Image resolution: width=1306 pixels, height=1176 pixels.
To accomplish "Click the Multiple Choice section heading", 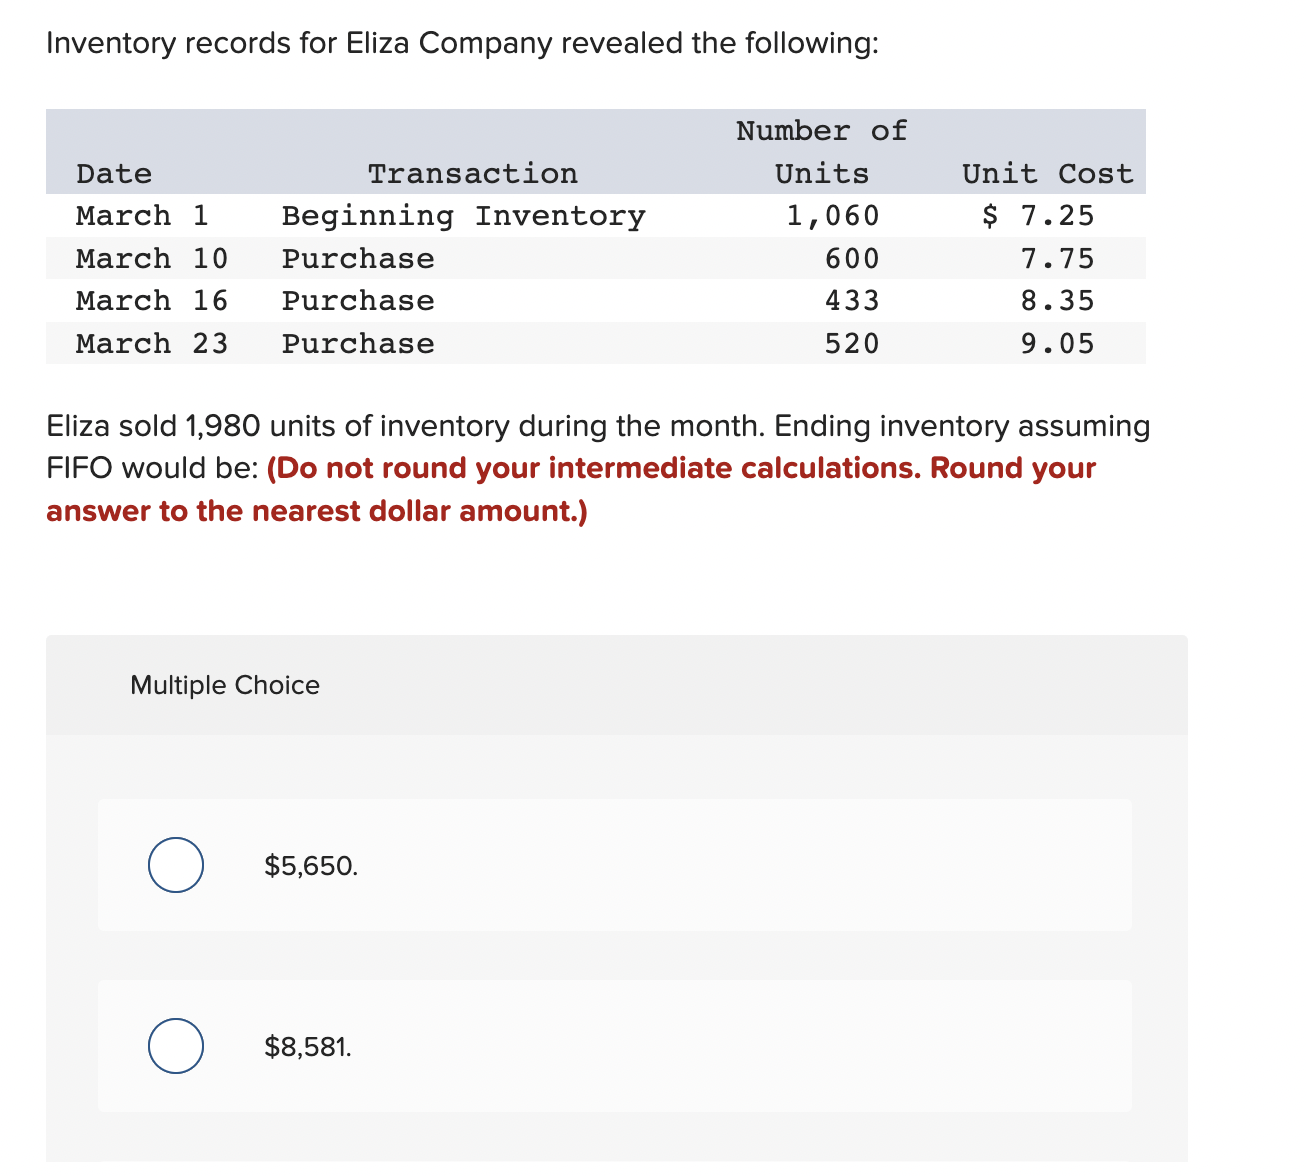I will [x=224, y=686].
